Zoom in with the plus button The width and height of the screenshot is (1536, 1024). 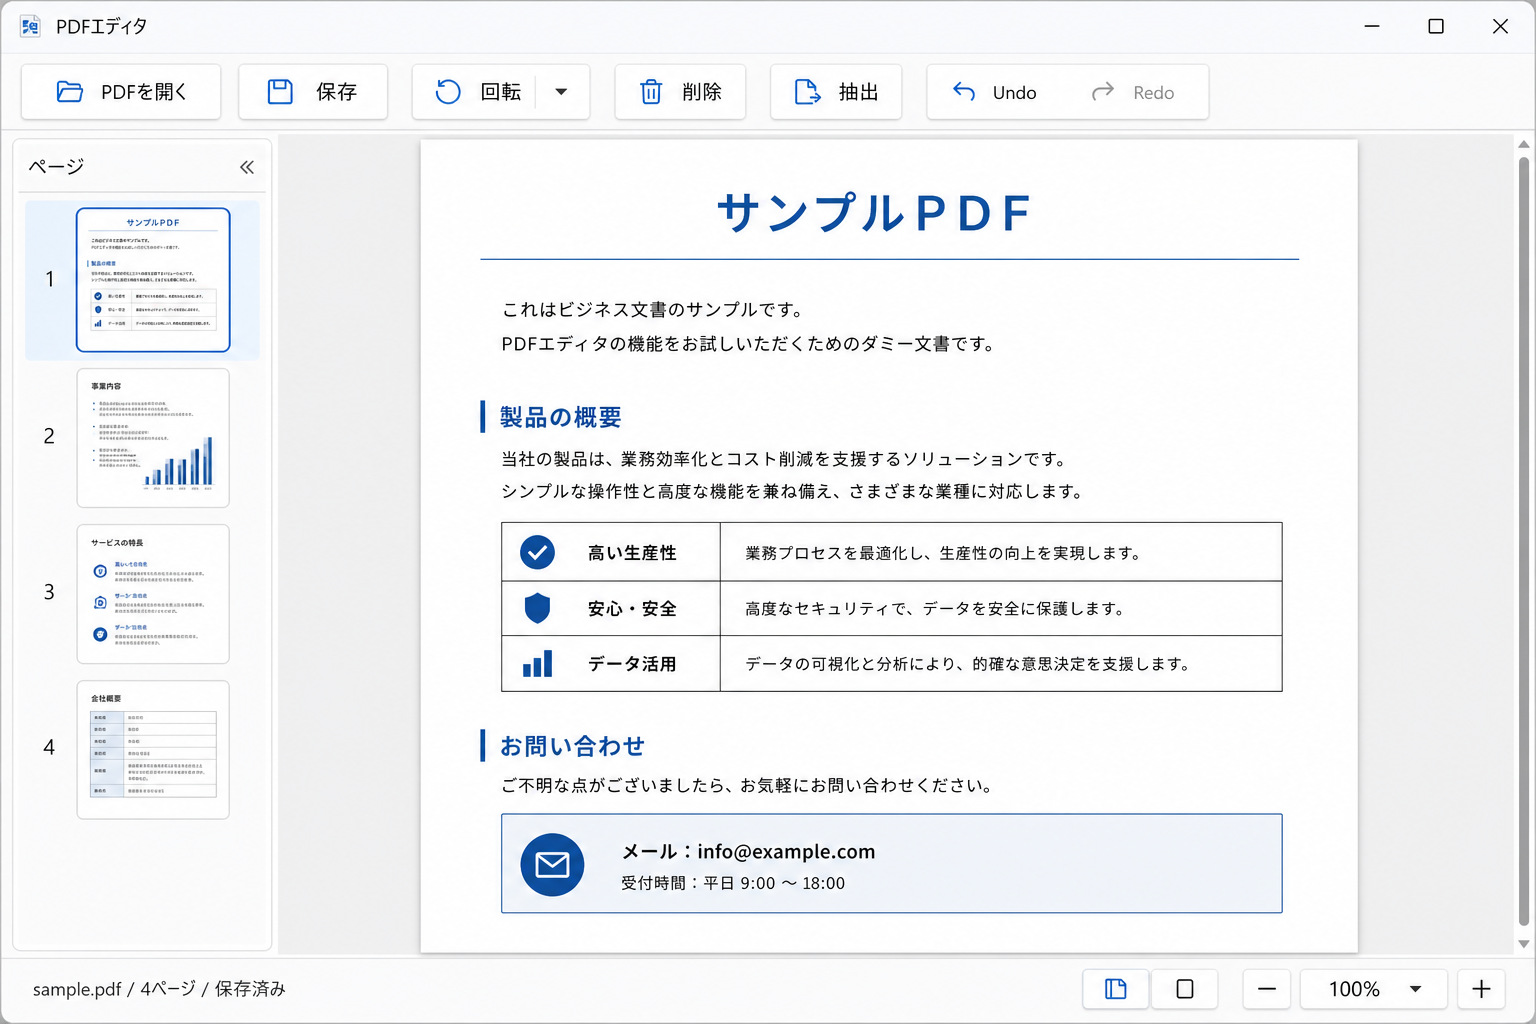pos(1481,989)
